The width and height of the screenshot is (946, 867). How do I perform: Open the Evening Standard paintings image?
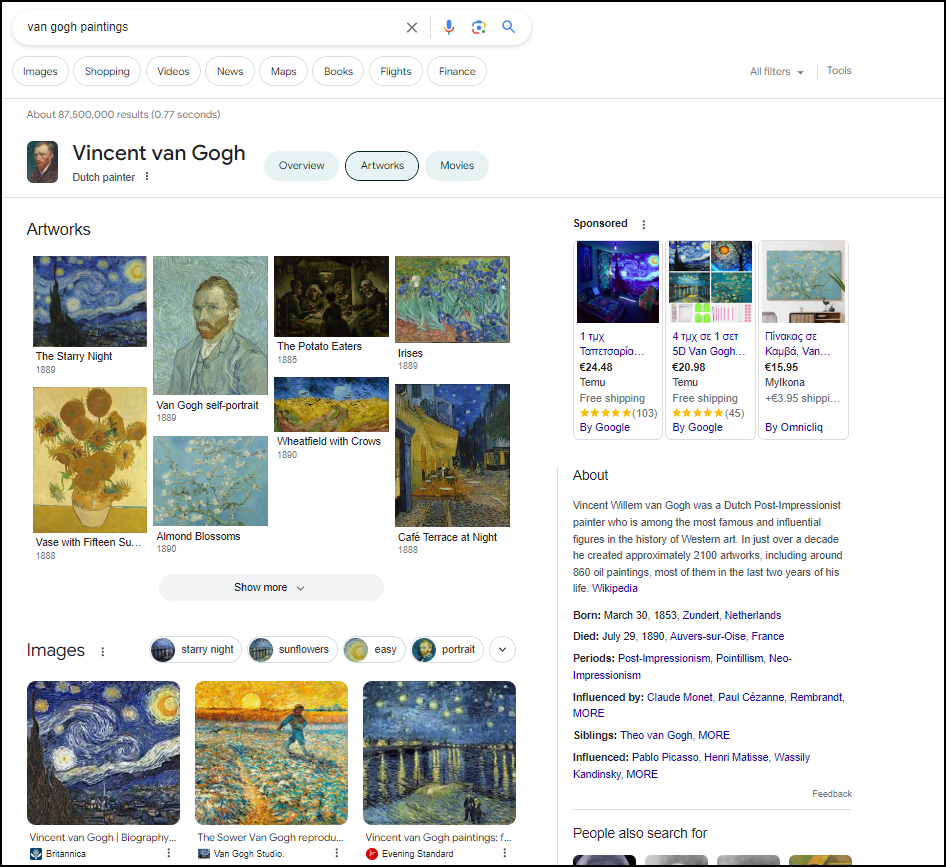439,753
